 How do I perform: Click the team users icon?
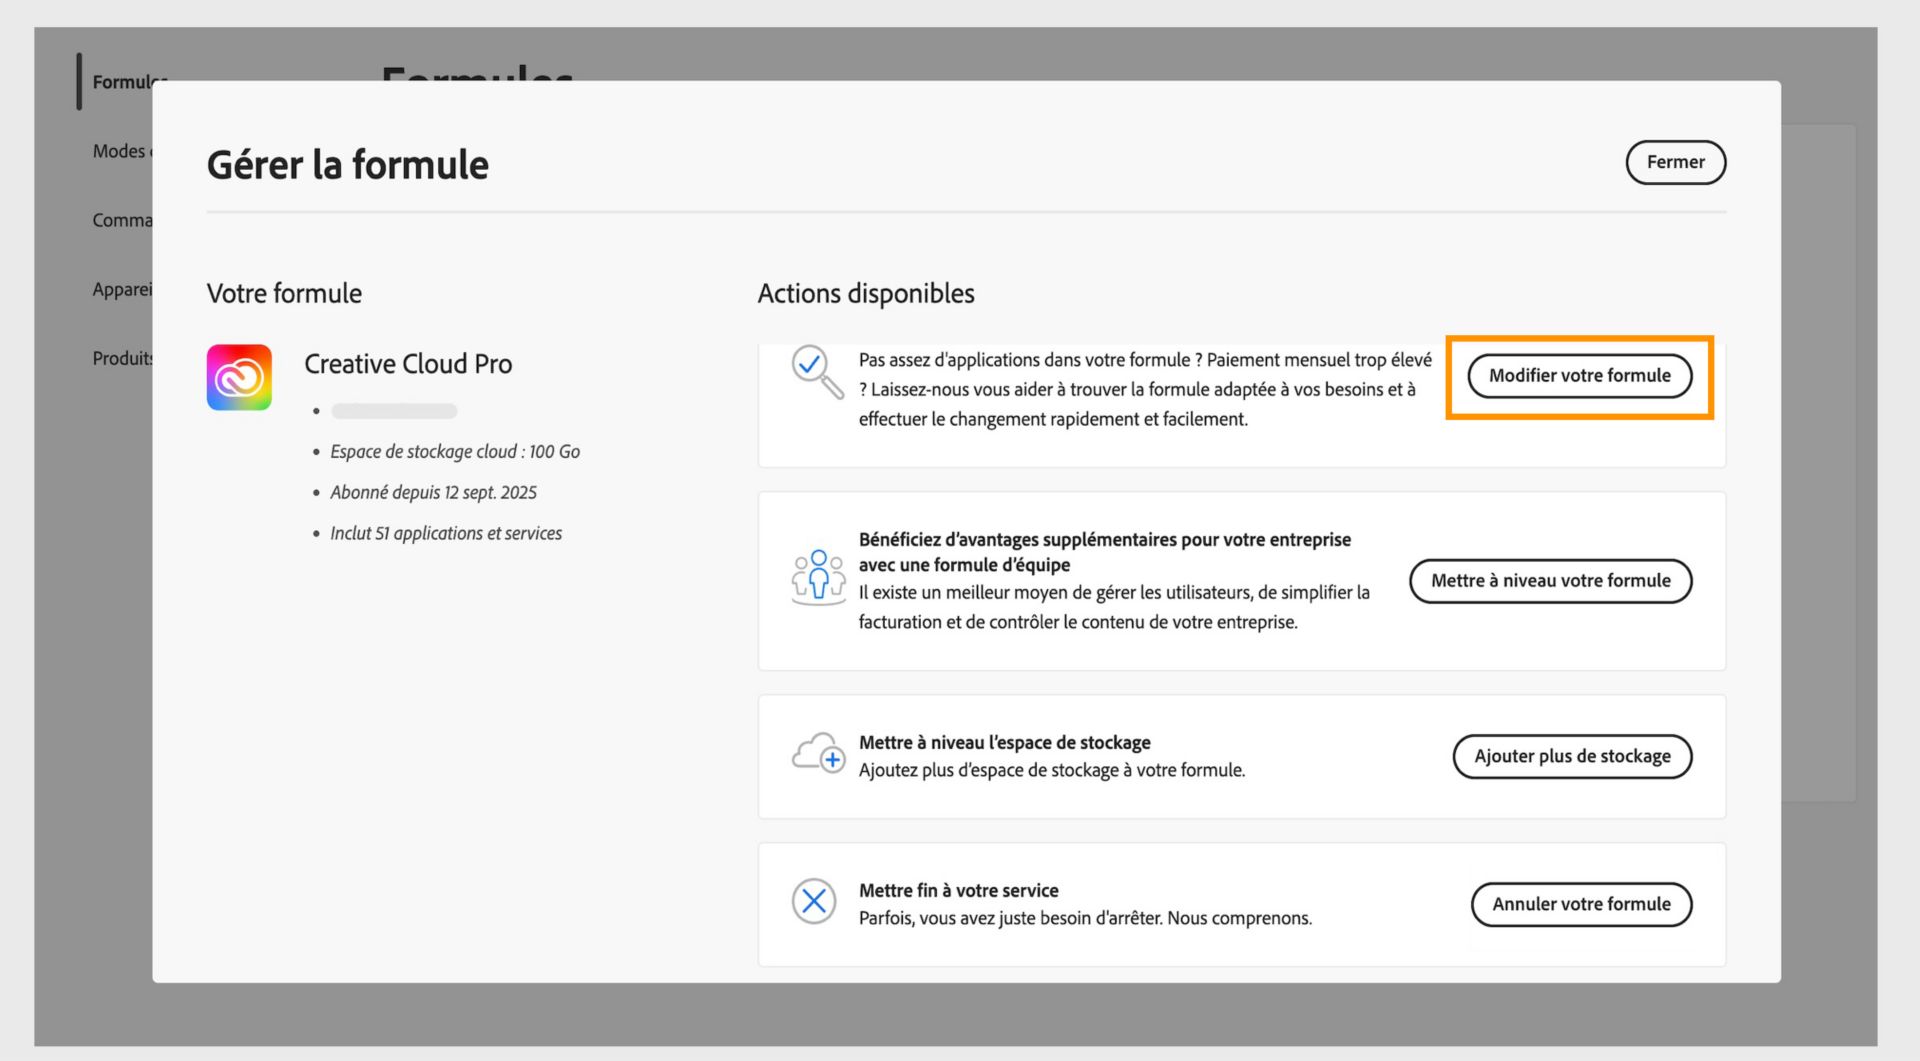[818, 578]
